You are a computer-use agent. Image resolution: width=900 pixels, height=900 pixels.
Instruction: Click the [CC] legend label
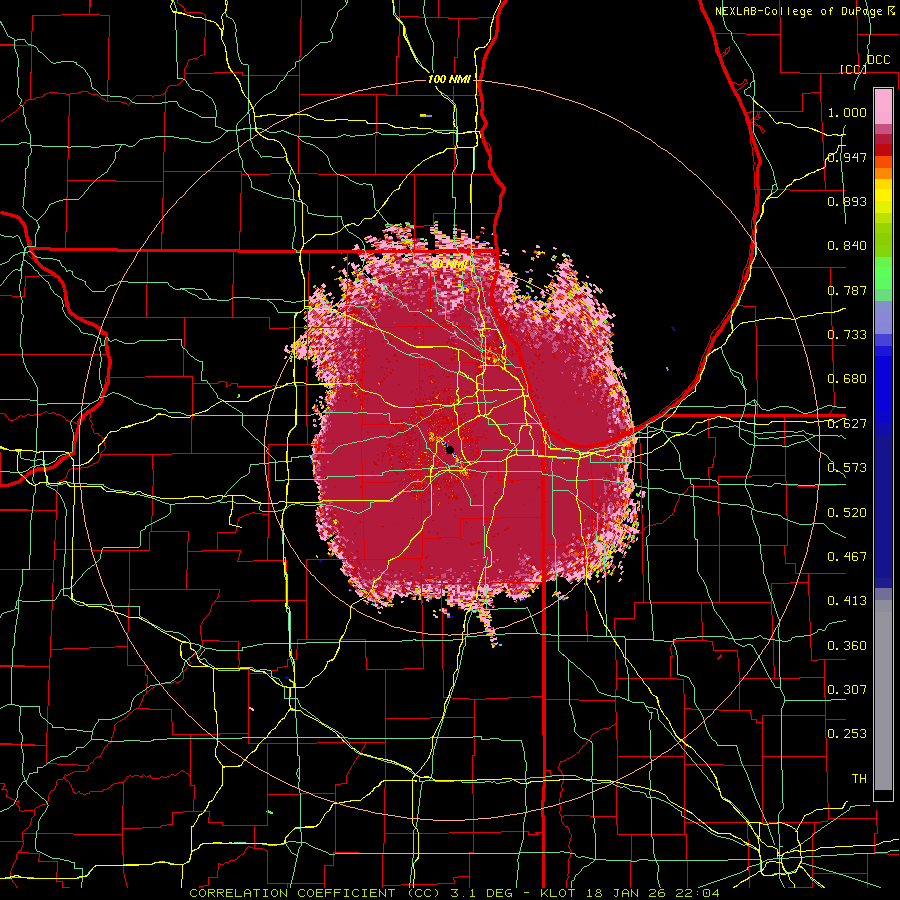pos(853,69)
